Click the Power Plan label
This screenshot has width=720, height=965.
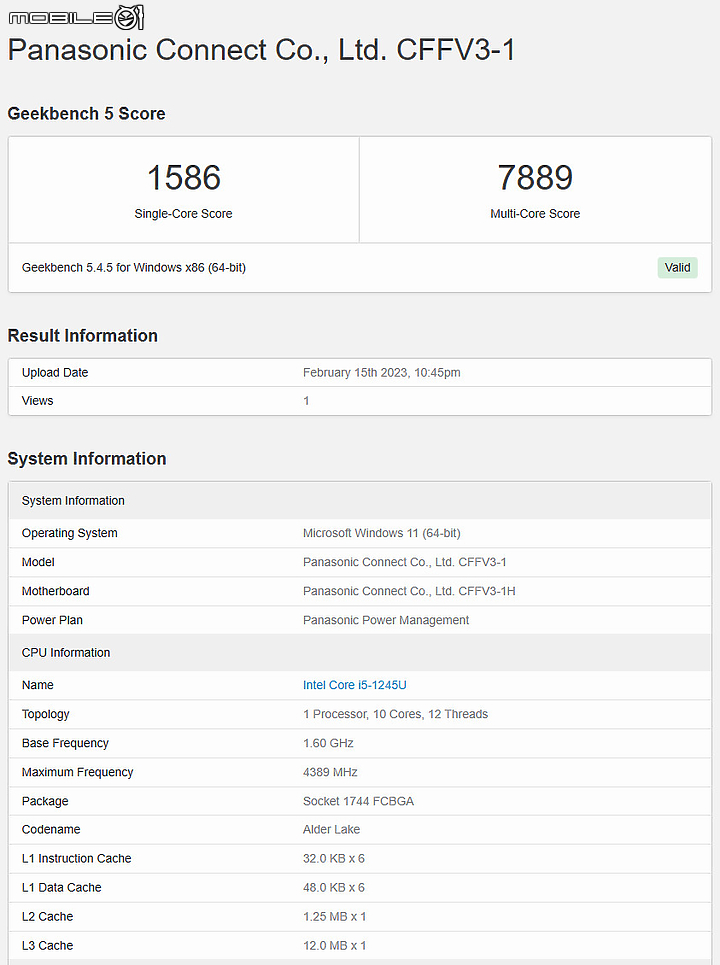pyautogui.click(x=52, y=620)
